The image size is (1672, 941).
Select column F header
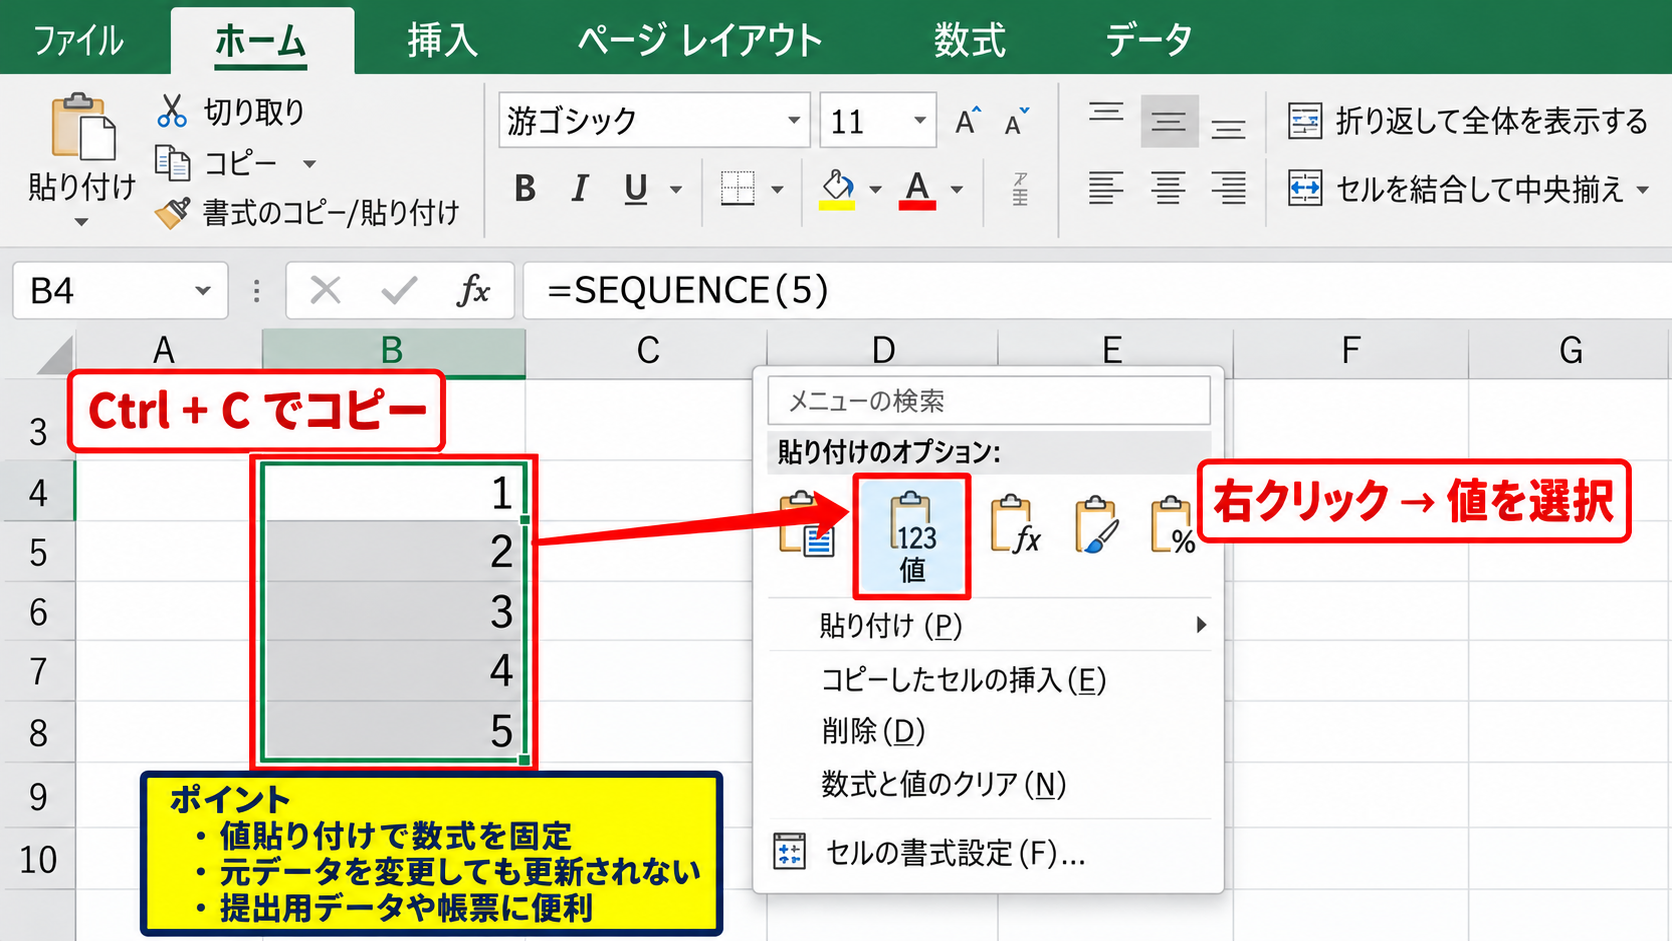(x=1350, y=351)
